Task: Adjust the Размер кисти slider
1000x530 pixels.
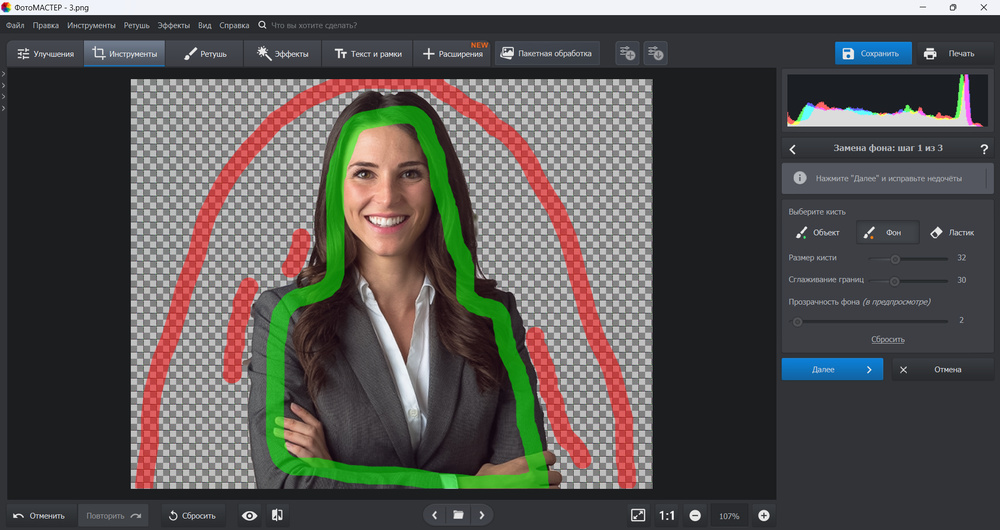Action: (894, 258)
